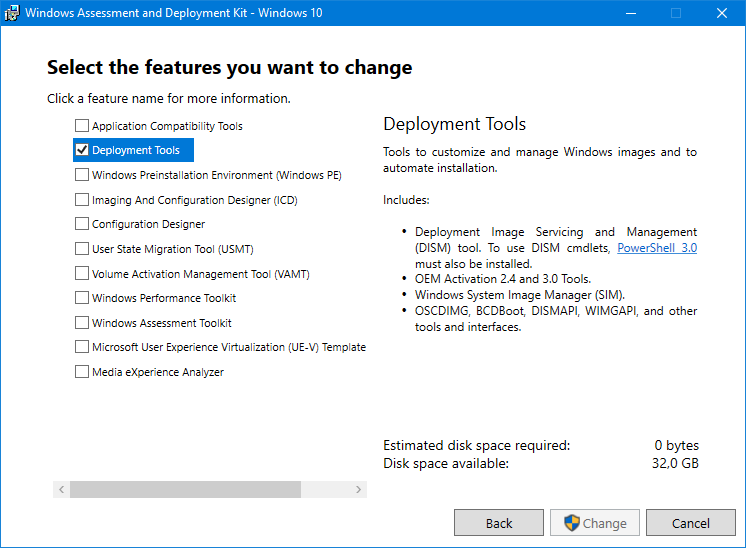Select the Windows Performance Toolkit feature name

point(164,298)
